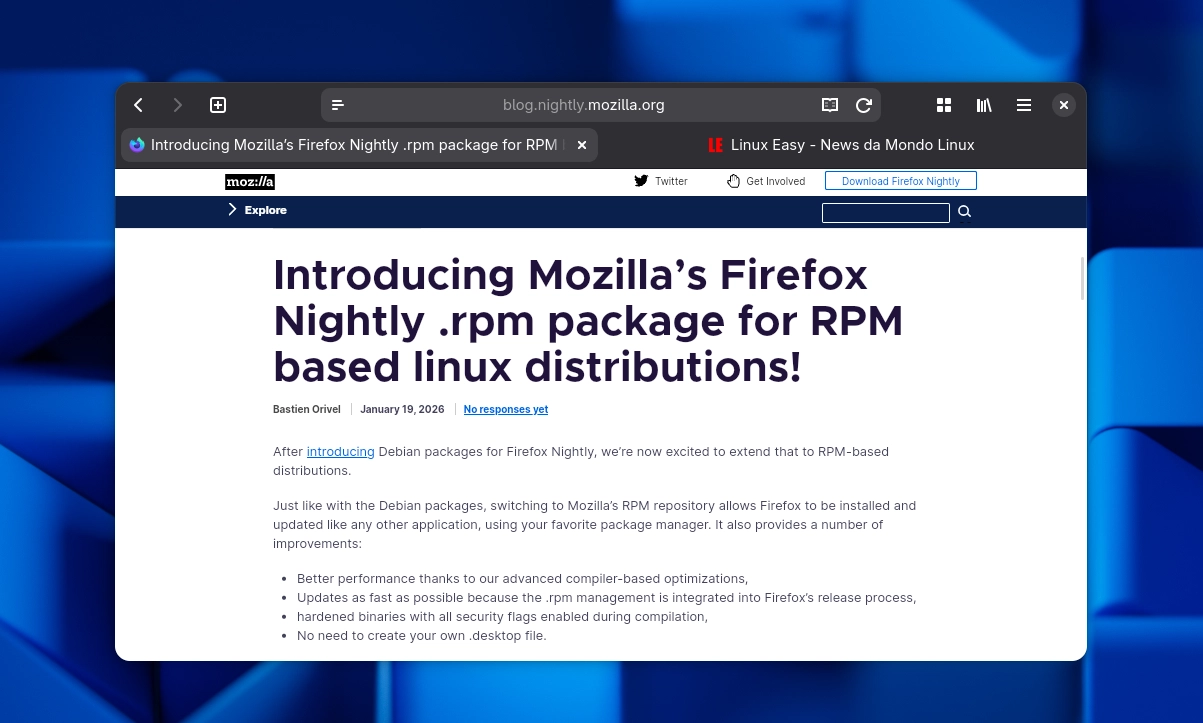Open the library books icon
This screenshot has width=1203, height=723.
(x=984, y=105)
